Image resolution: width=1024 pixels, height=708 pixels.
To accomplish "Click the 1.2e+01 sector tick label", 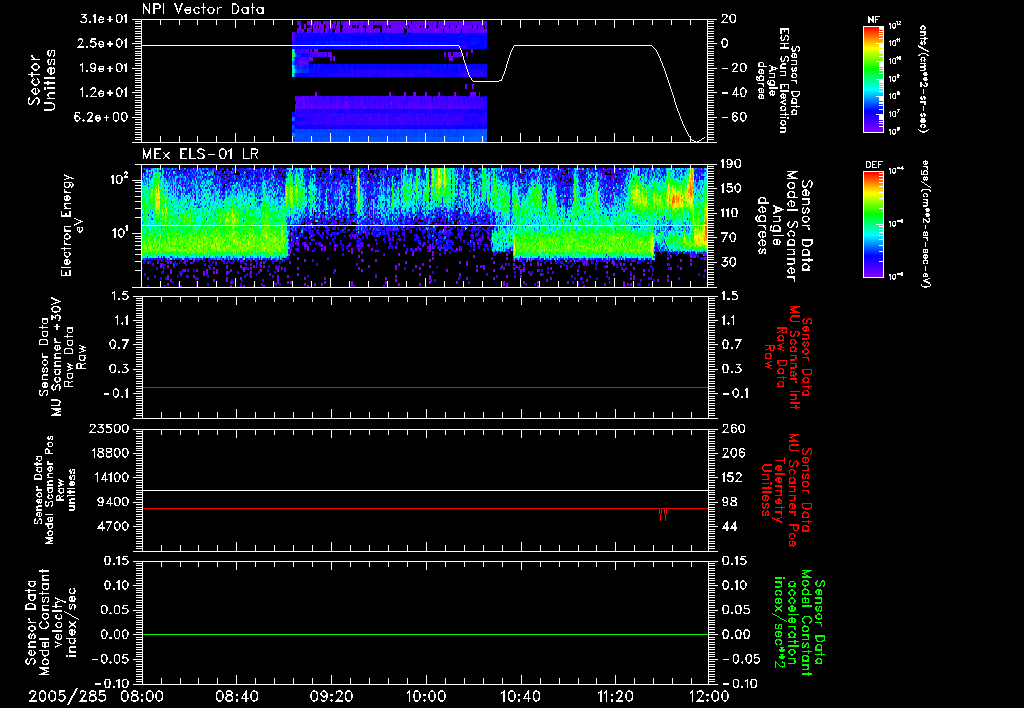I will tap(104, 93).
